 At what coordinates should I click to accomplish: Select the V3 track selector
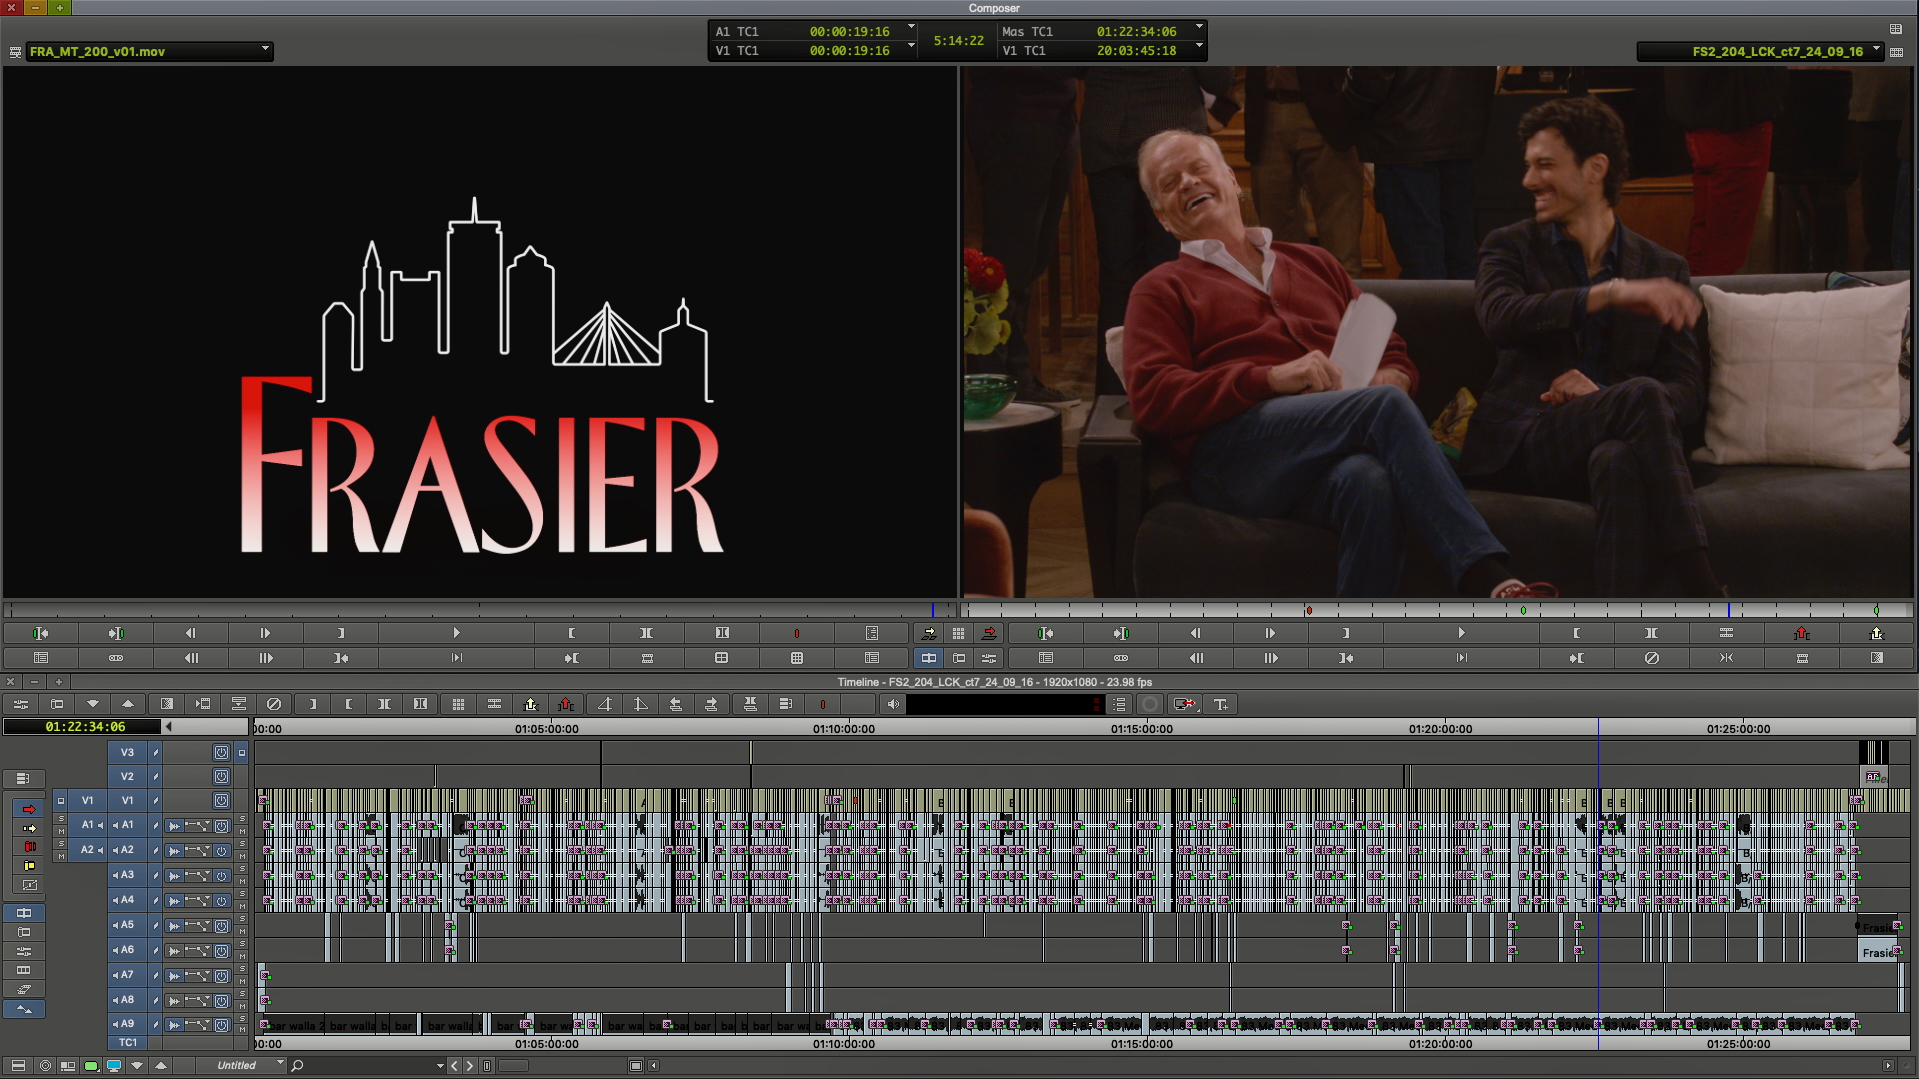pos(127,752)
